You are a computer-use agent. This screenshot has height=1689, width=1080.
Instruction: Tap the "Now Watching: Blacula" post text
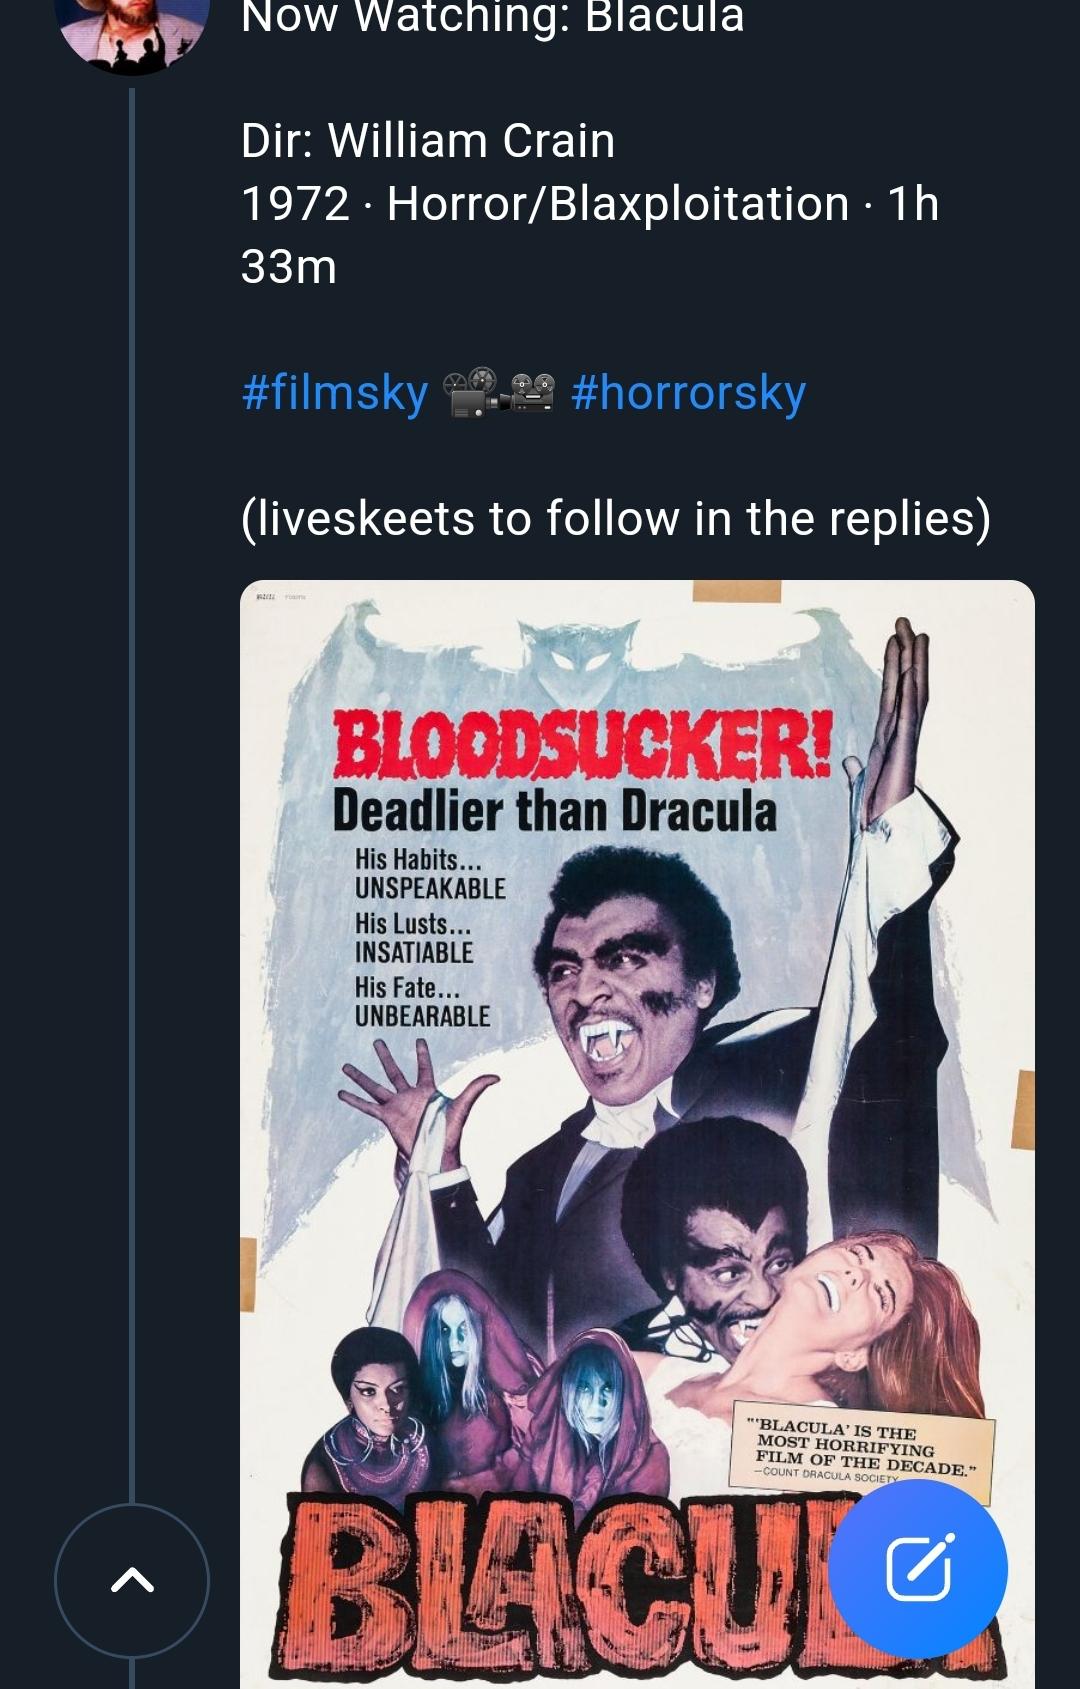point(492,18)
